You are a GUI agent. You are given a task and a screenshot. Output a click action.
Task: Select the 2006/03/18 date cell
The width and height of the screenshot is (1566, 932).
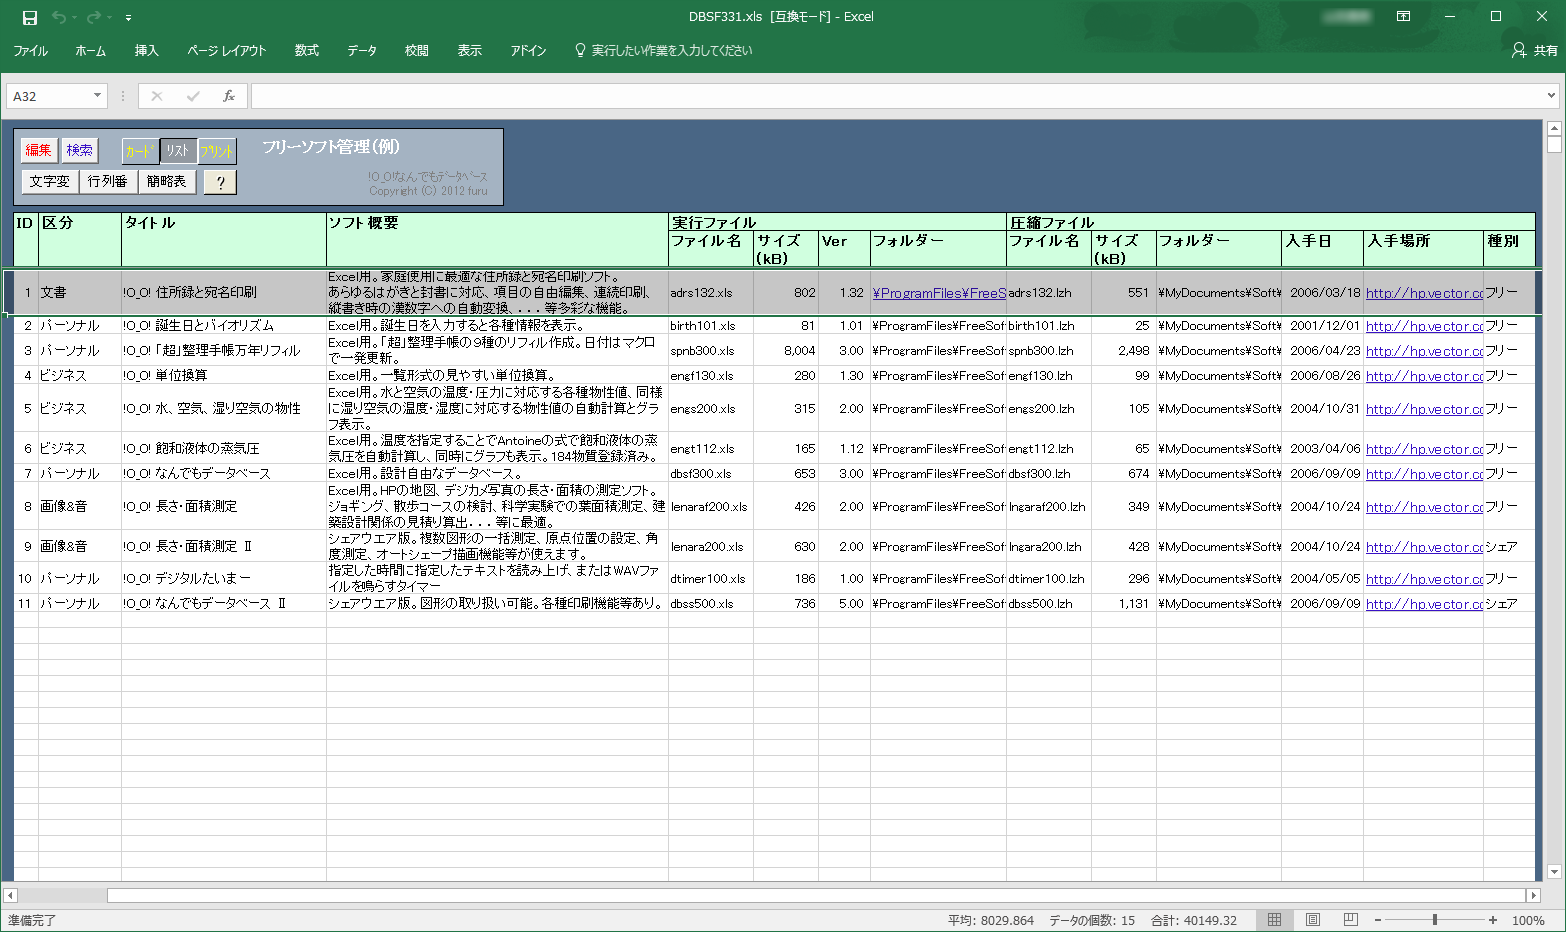[x=1323, y=293]
